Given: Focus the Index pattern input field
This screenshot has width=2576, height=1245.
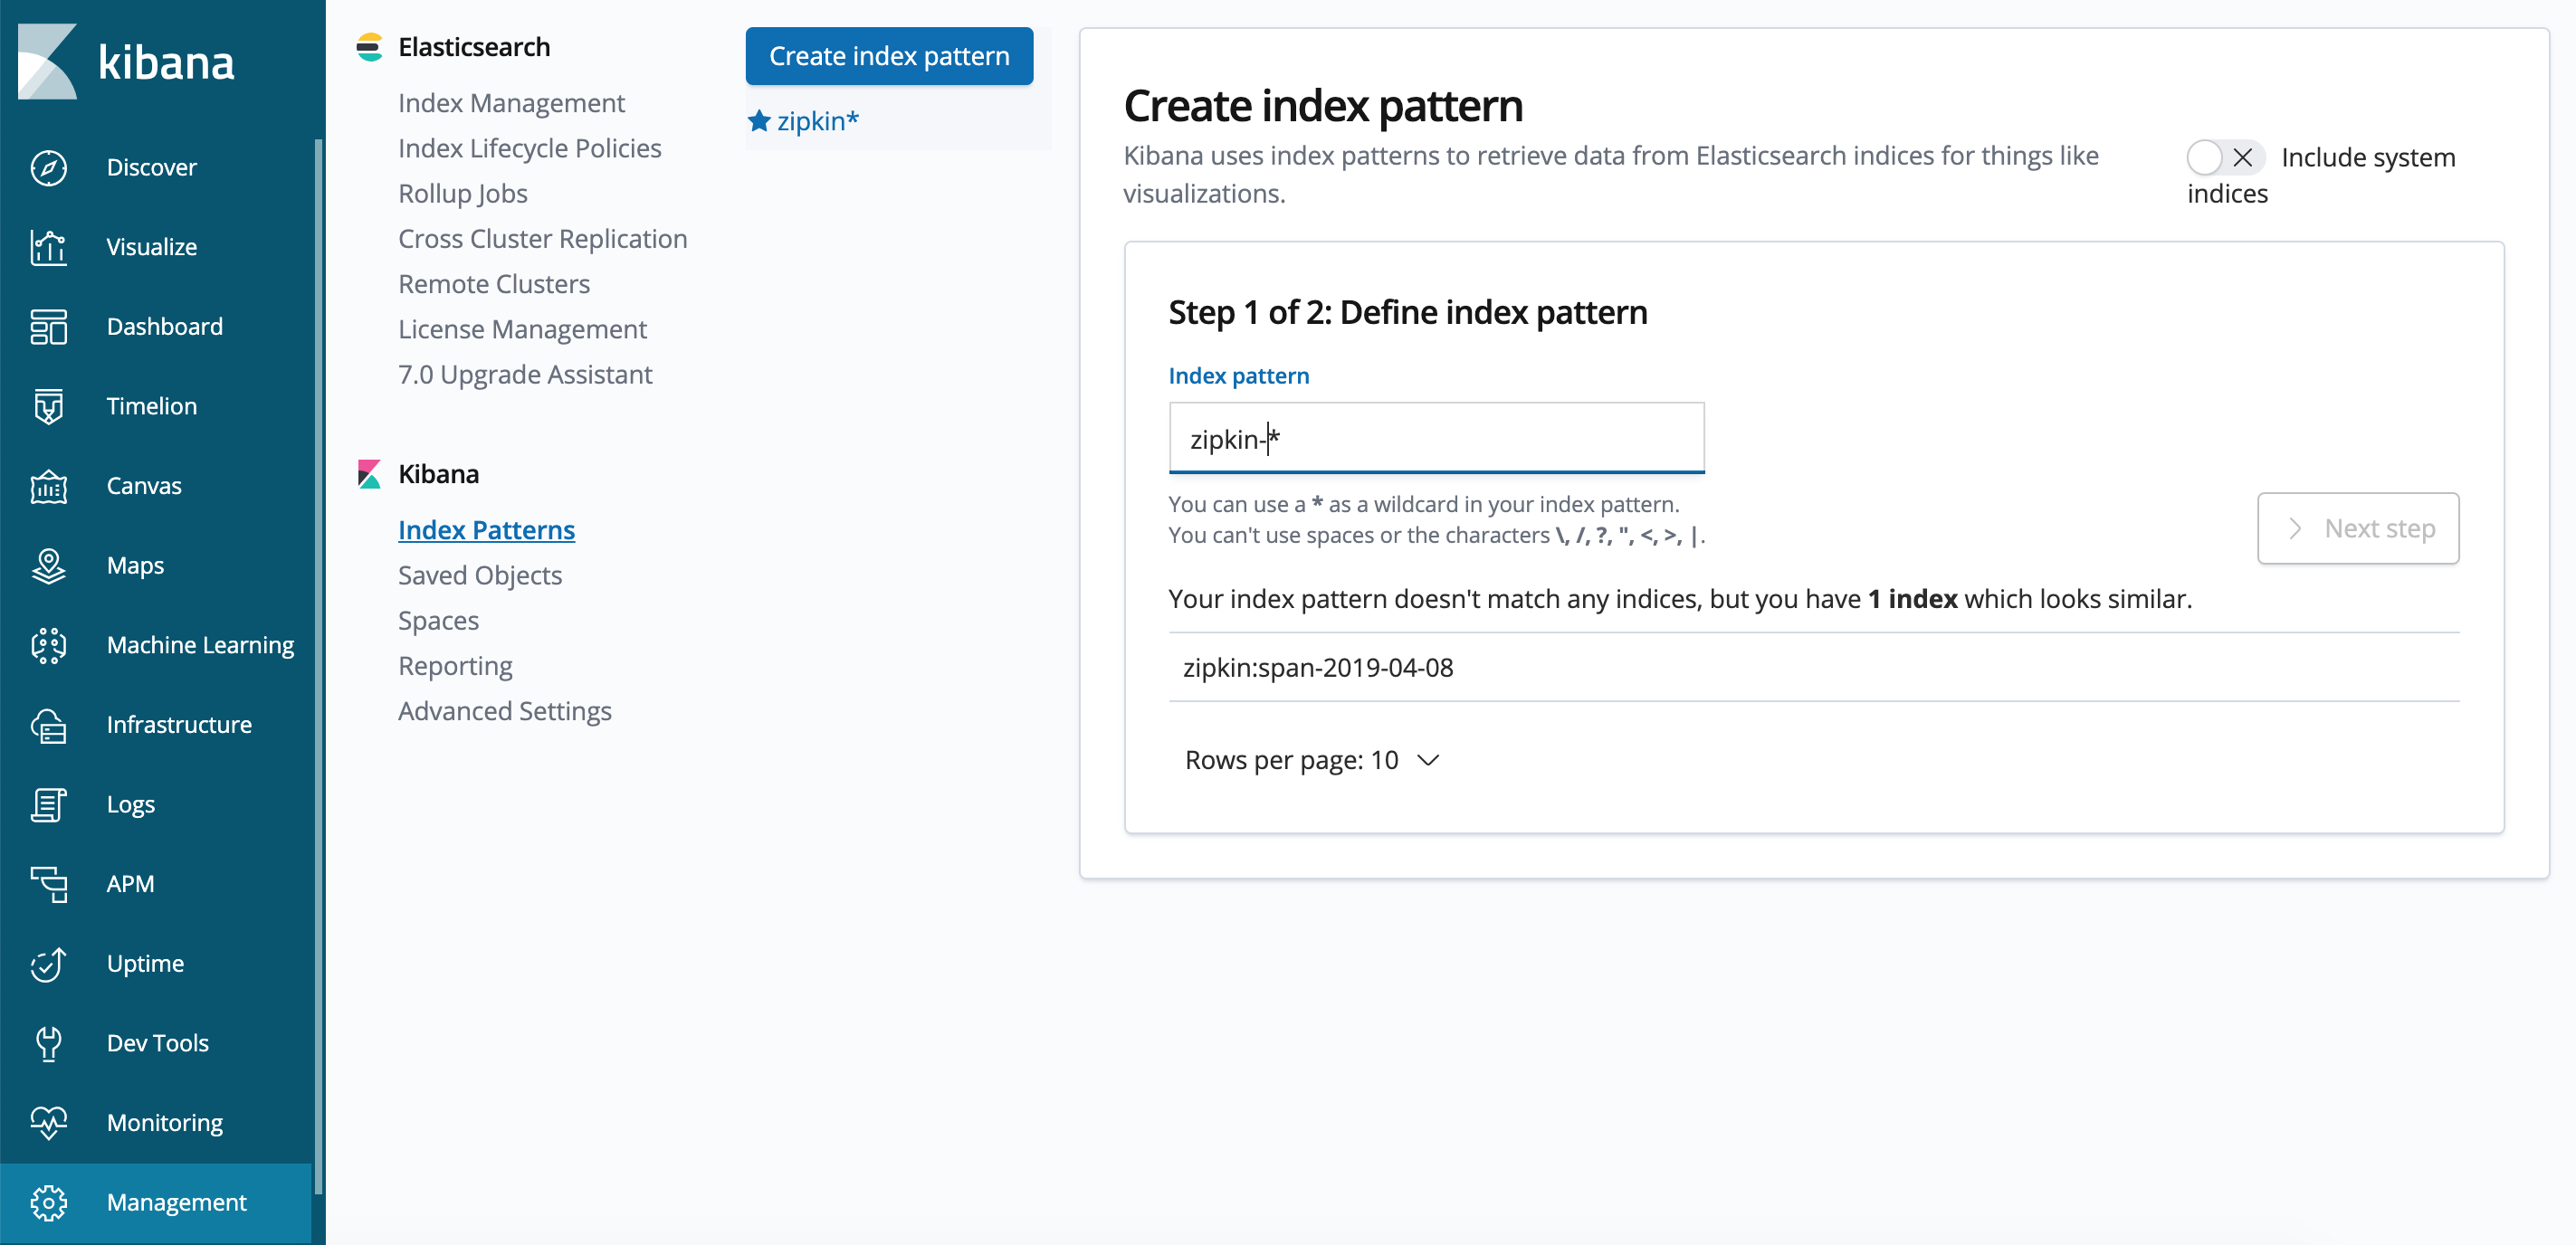Looking at the screenshot, I should tap(1436, 438).
